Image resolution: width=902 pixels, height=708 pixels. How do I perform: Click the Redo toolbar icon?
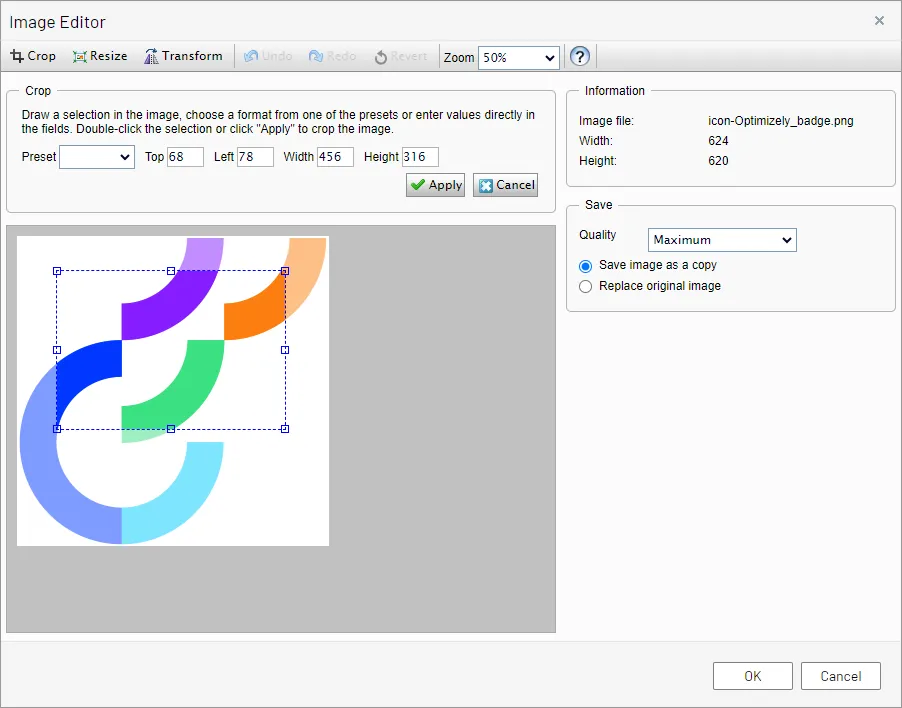pos(316,56)
